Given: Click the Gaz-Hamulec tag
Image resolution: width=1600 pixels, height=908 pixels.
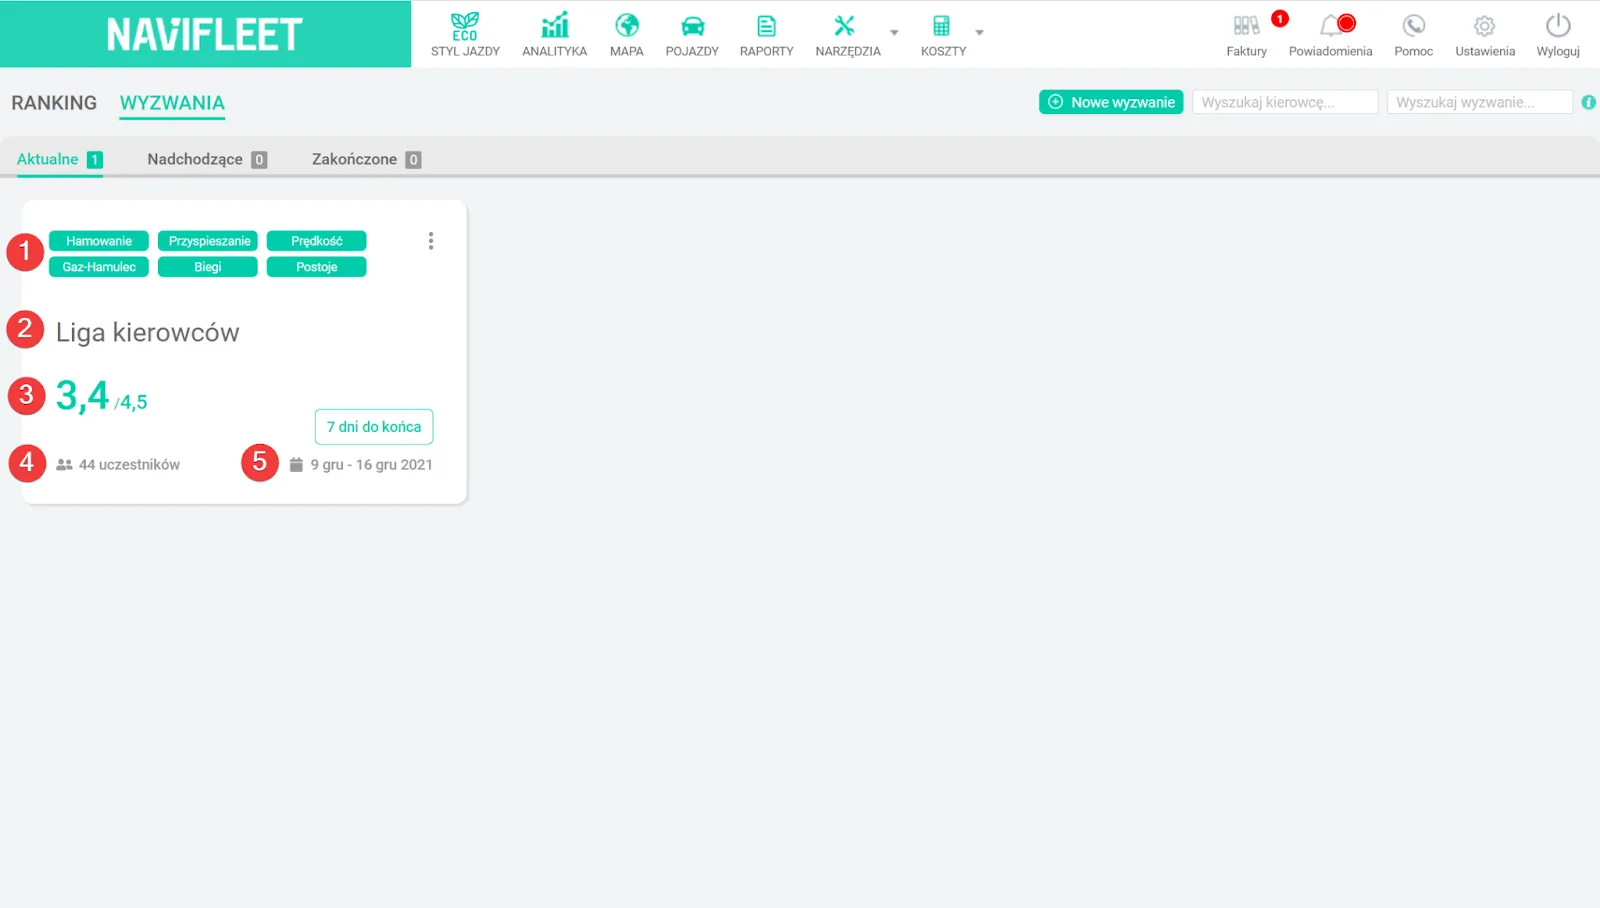Looking at the screenshot, I should pos(99,267).
